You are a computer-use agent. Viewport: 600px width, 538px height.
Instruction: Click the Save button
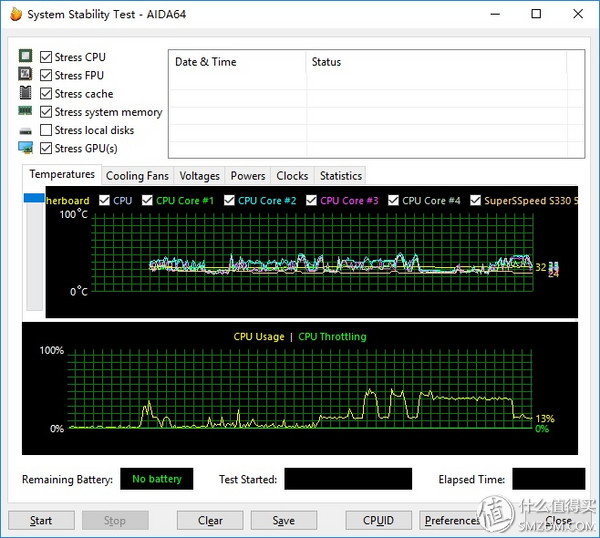283,520
